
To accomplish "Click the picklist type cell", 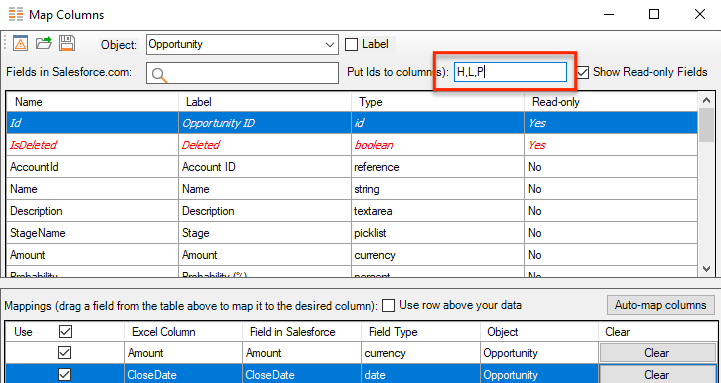I will coord(438,233).
